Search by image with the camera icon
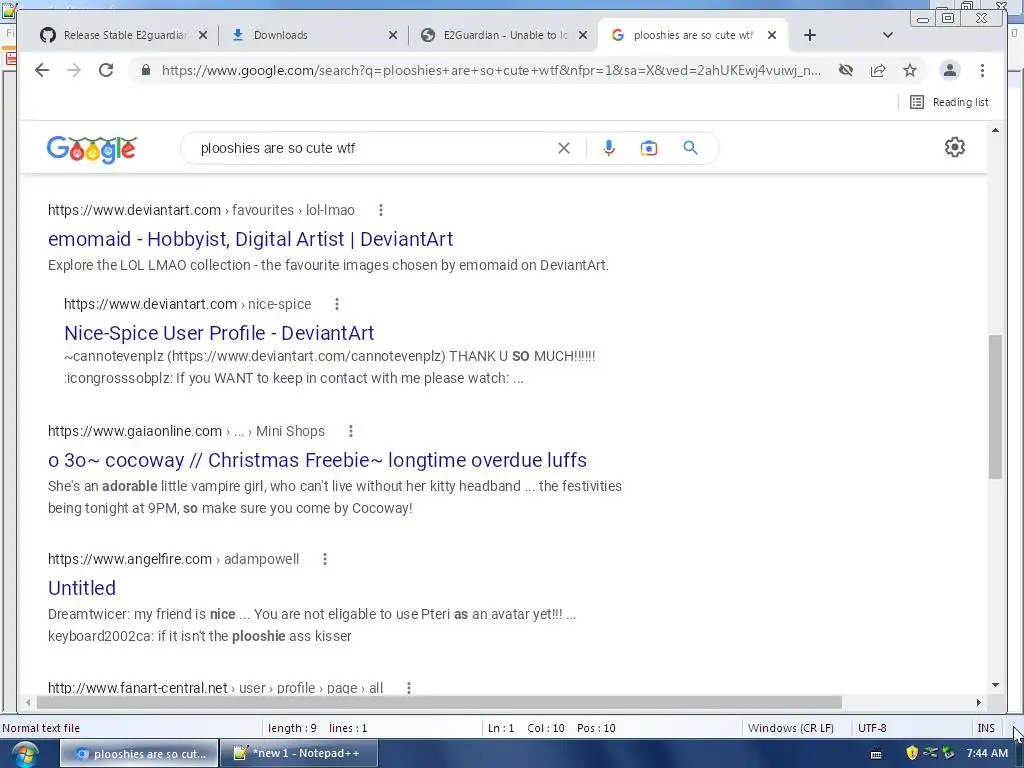The height and width of the screenshot is (768, 1024). point(648,148)
